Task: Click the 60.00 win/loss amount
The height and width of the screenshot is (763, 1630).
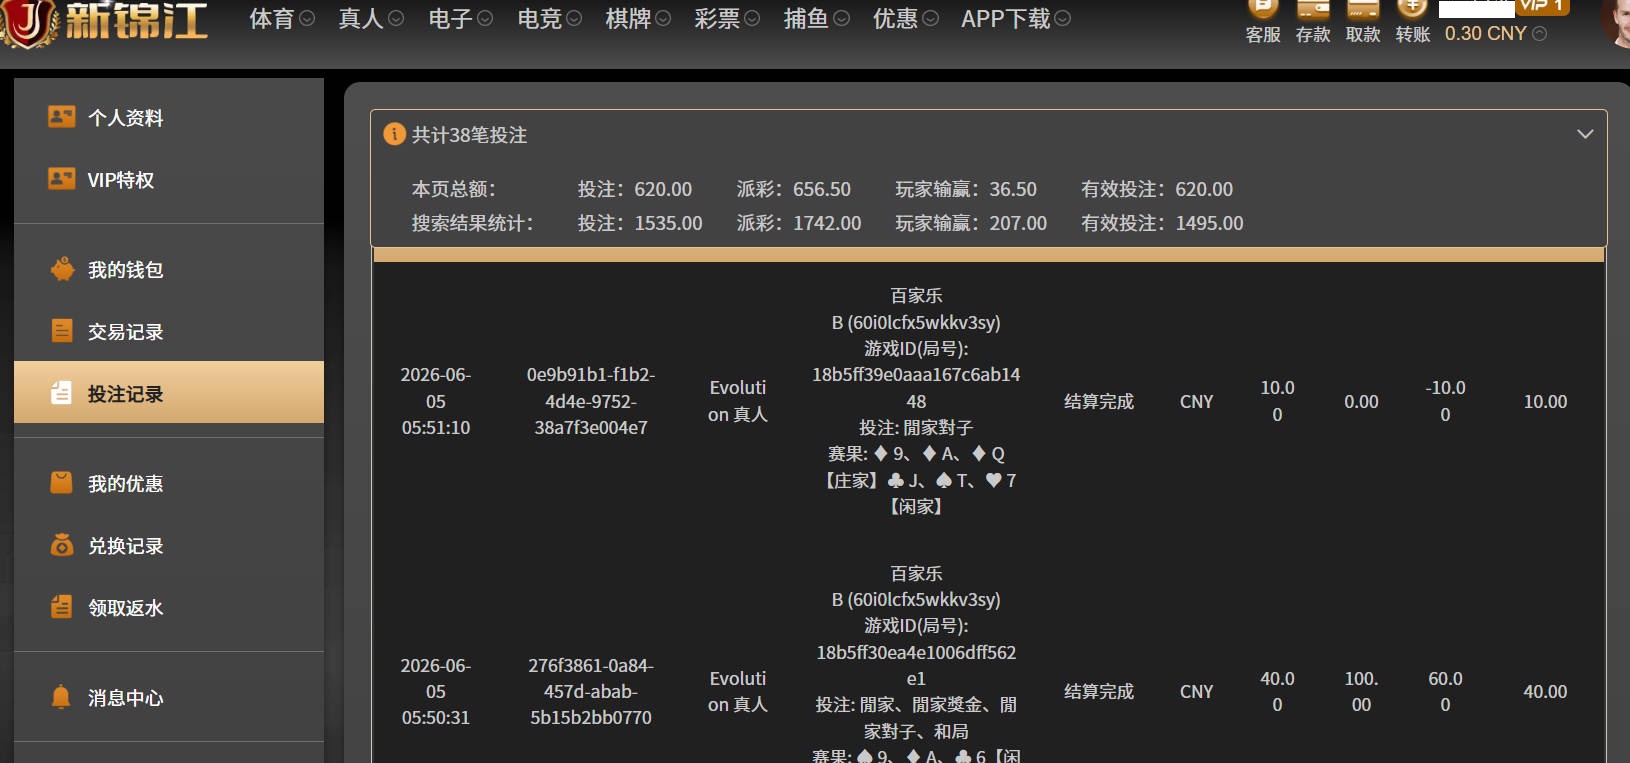Action: 1445,692
